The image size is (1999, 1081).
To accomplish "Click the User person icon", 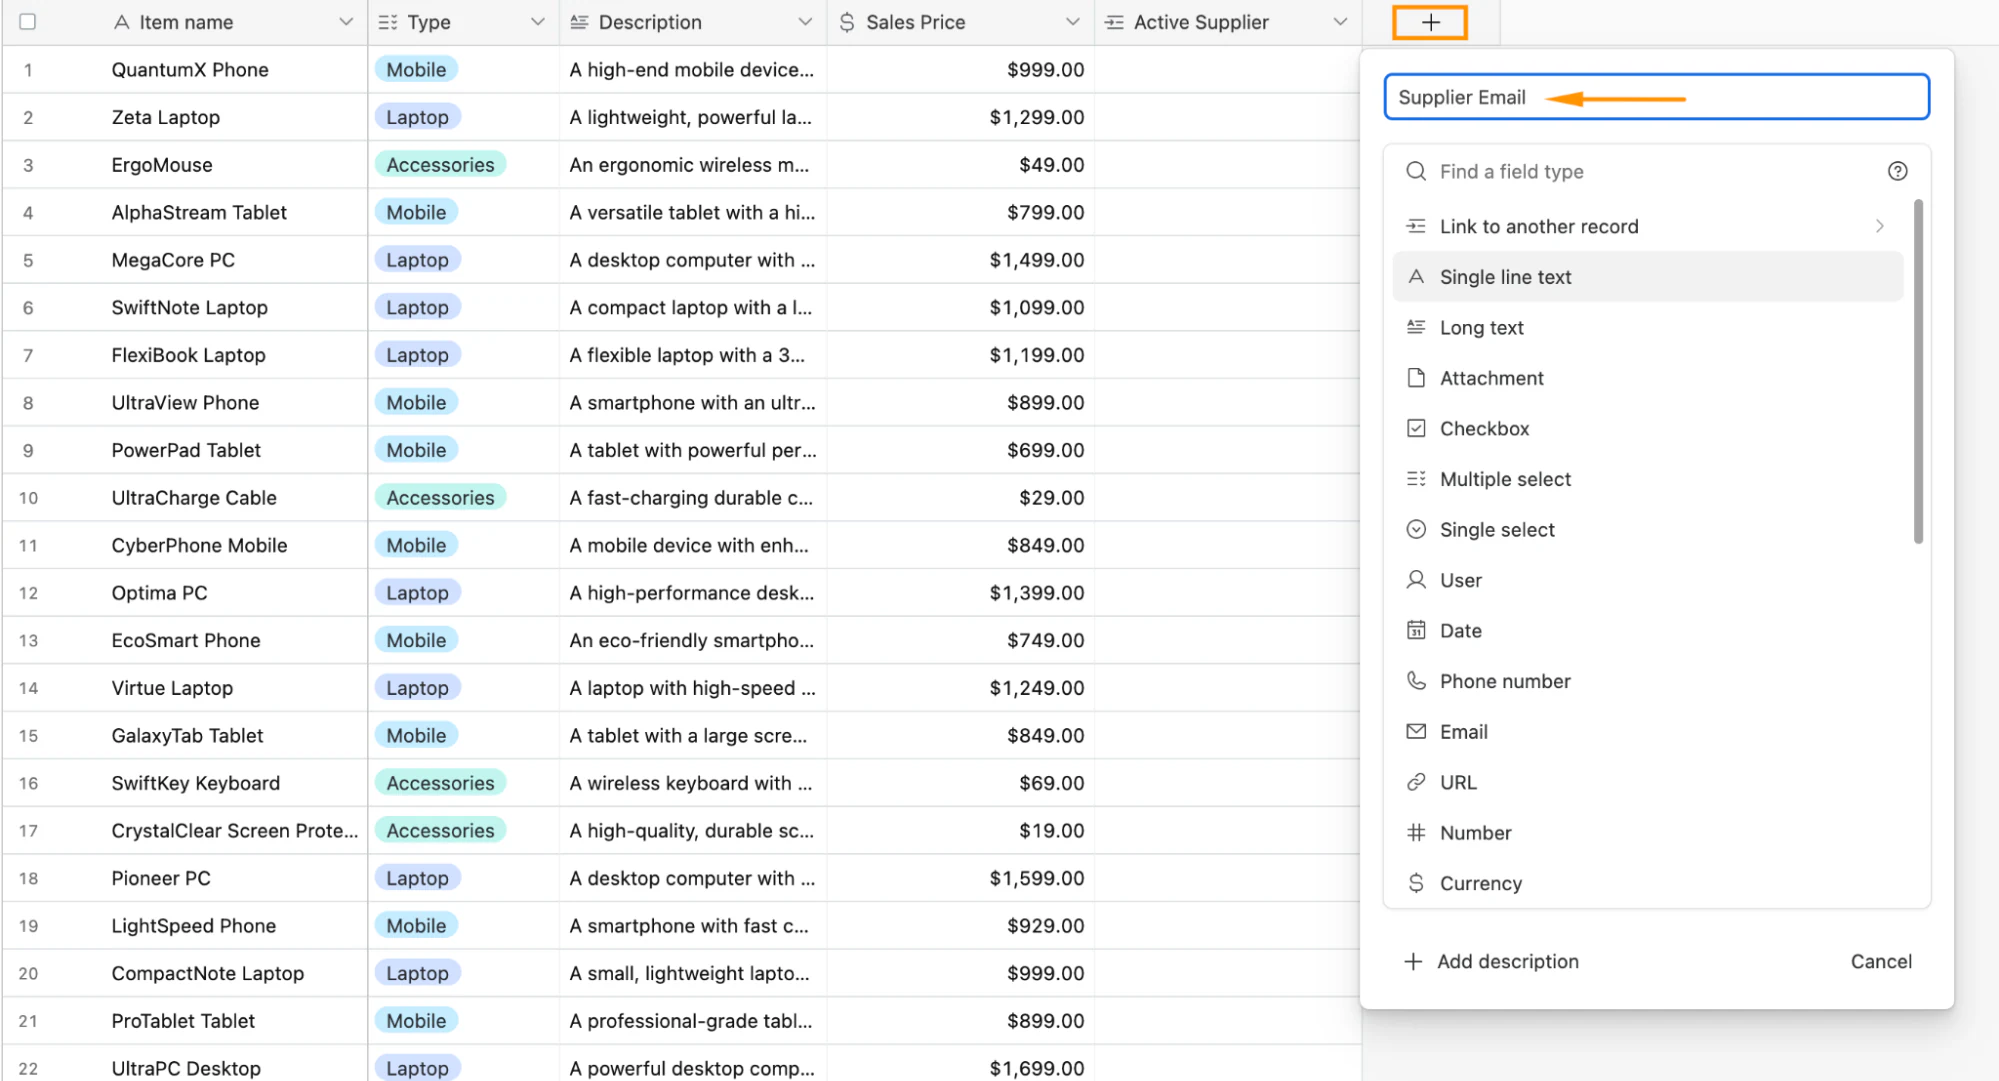I will (1416, 580).
